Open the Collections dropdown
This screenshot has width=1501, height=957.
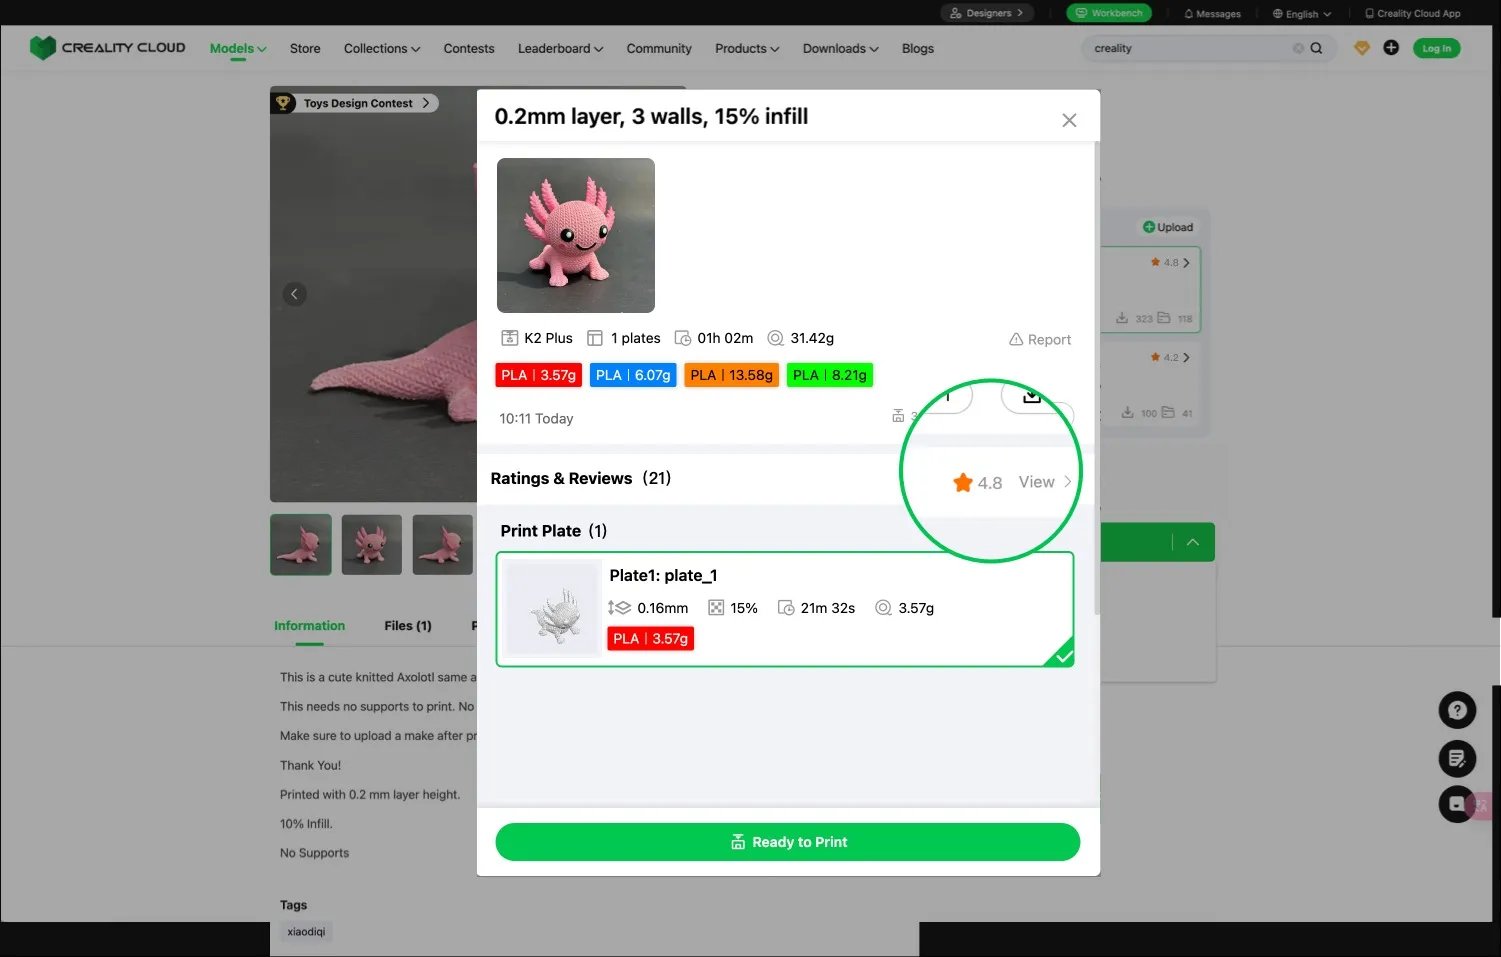pos(381,49)
